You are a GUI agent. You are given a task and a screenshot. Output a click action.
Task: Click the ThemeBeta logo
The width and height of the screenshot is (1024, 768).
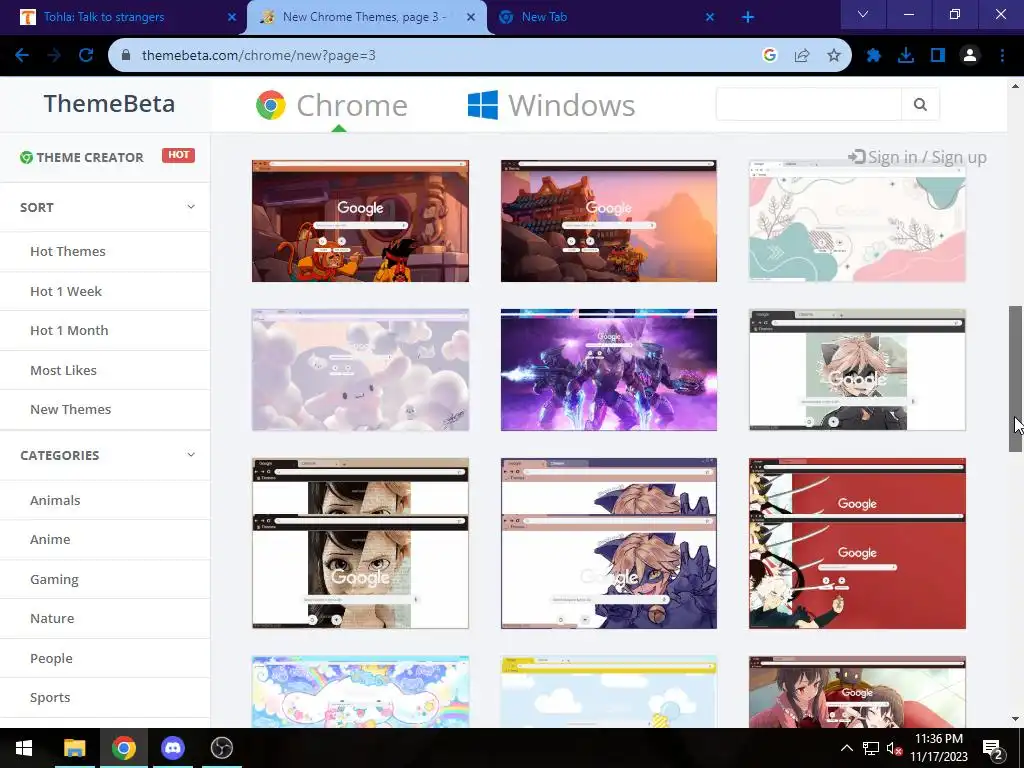point(109,104)
